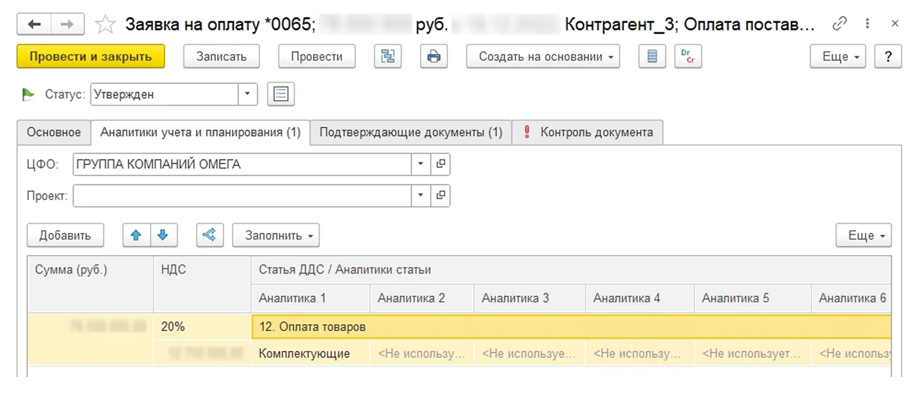Screen dimensions: 914x397
Task: Open status history list icon
Action: 281,94
